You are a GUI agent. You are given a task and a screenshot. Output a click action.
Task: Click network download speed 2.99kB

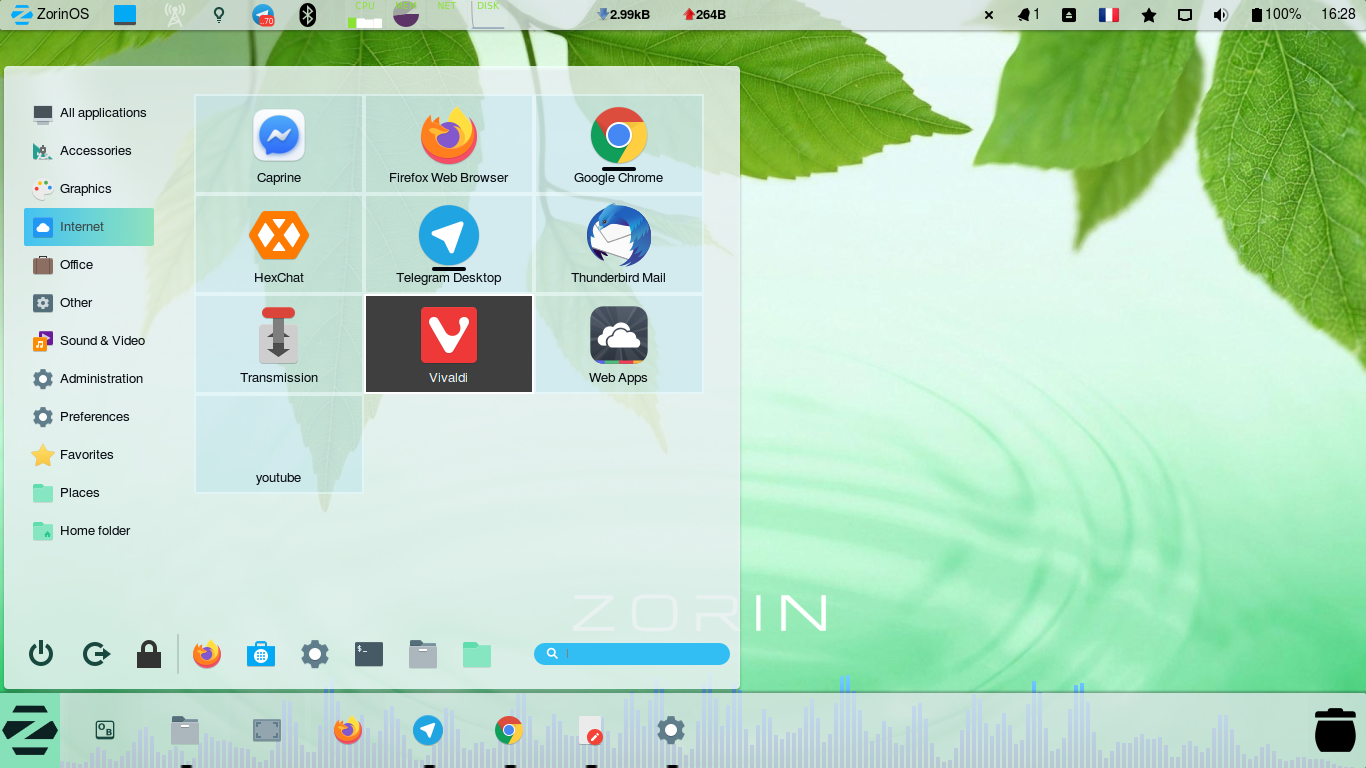(624, 15)
